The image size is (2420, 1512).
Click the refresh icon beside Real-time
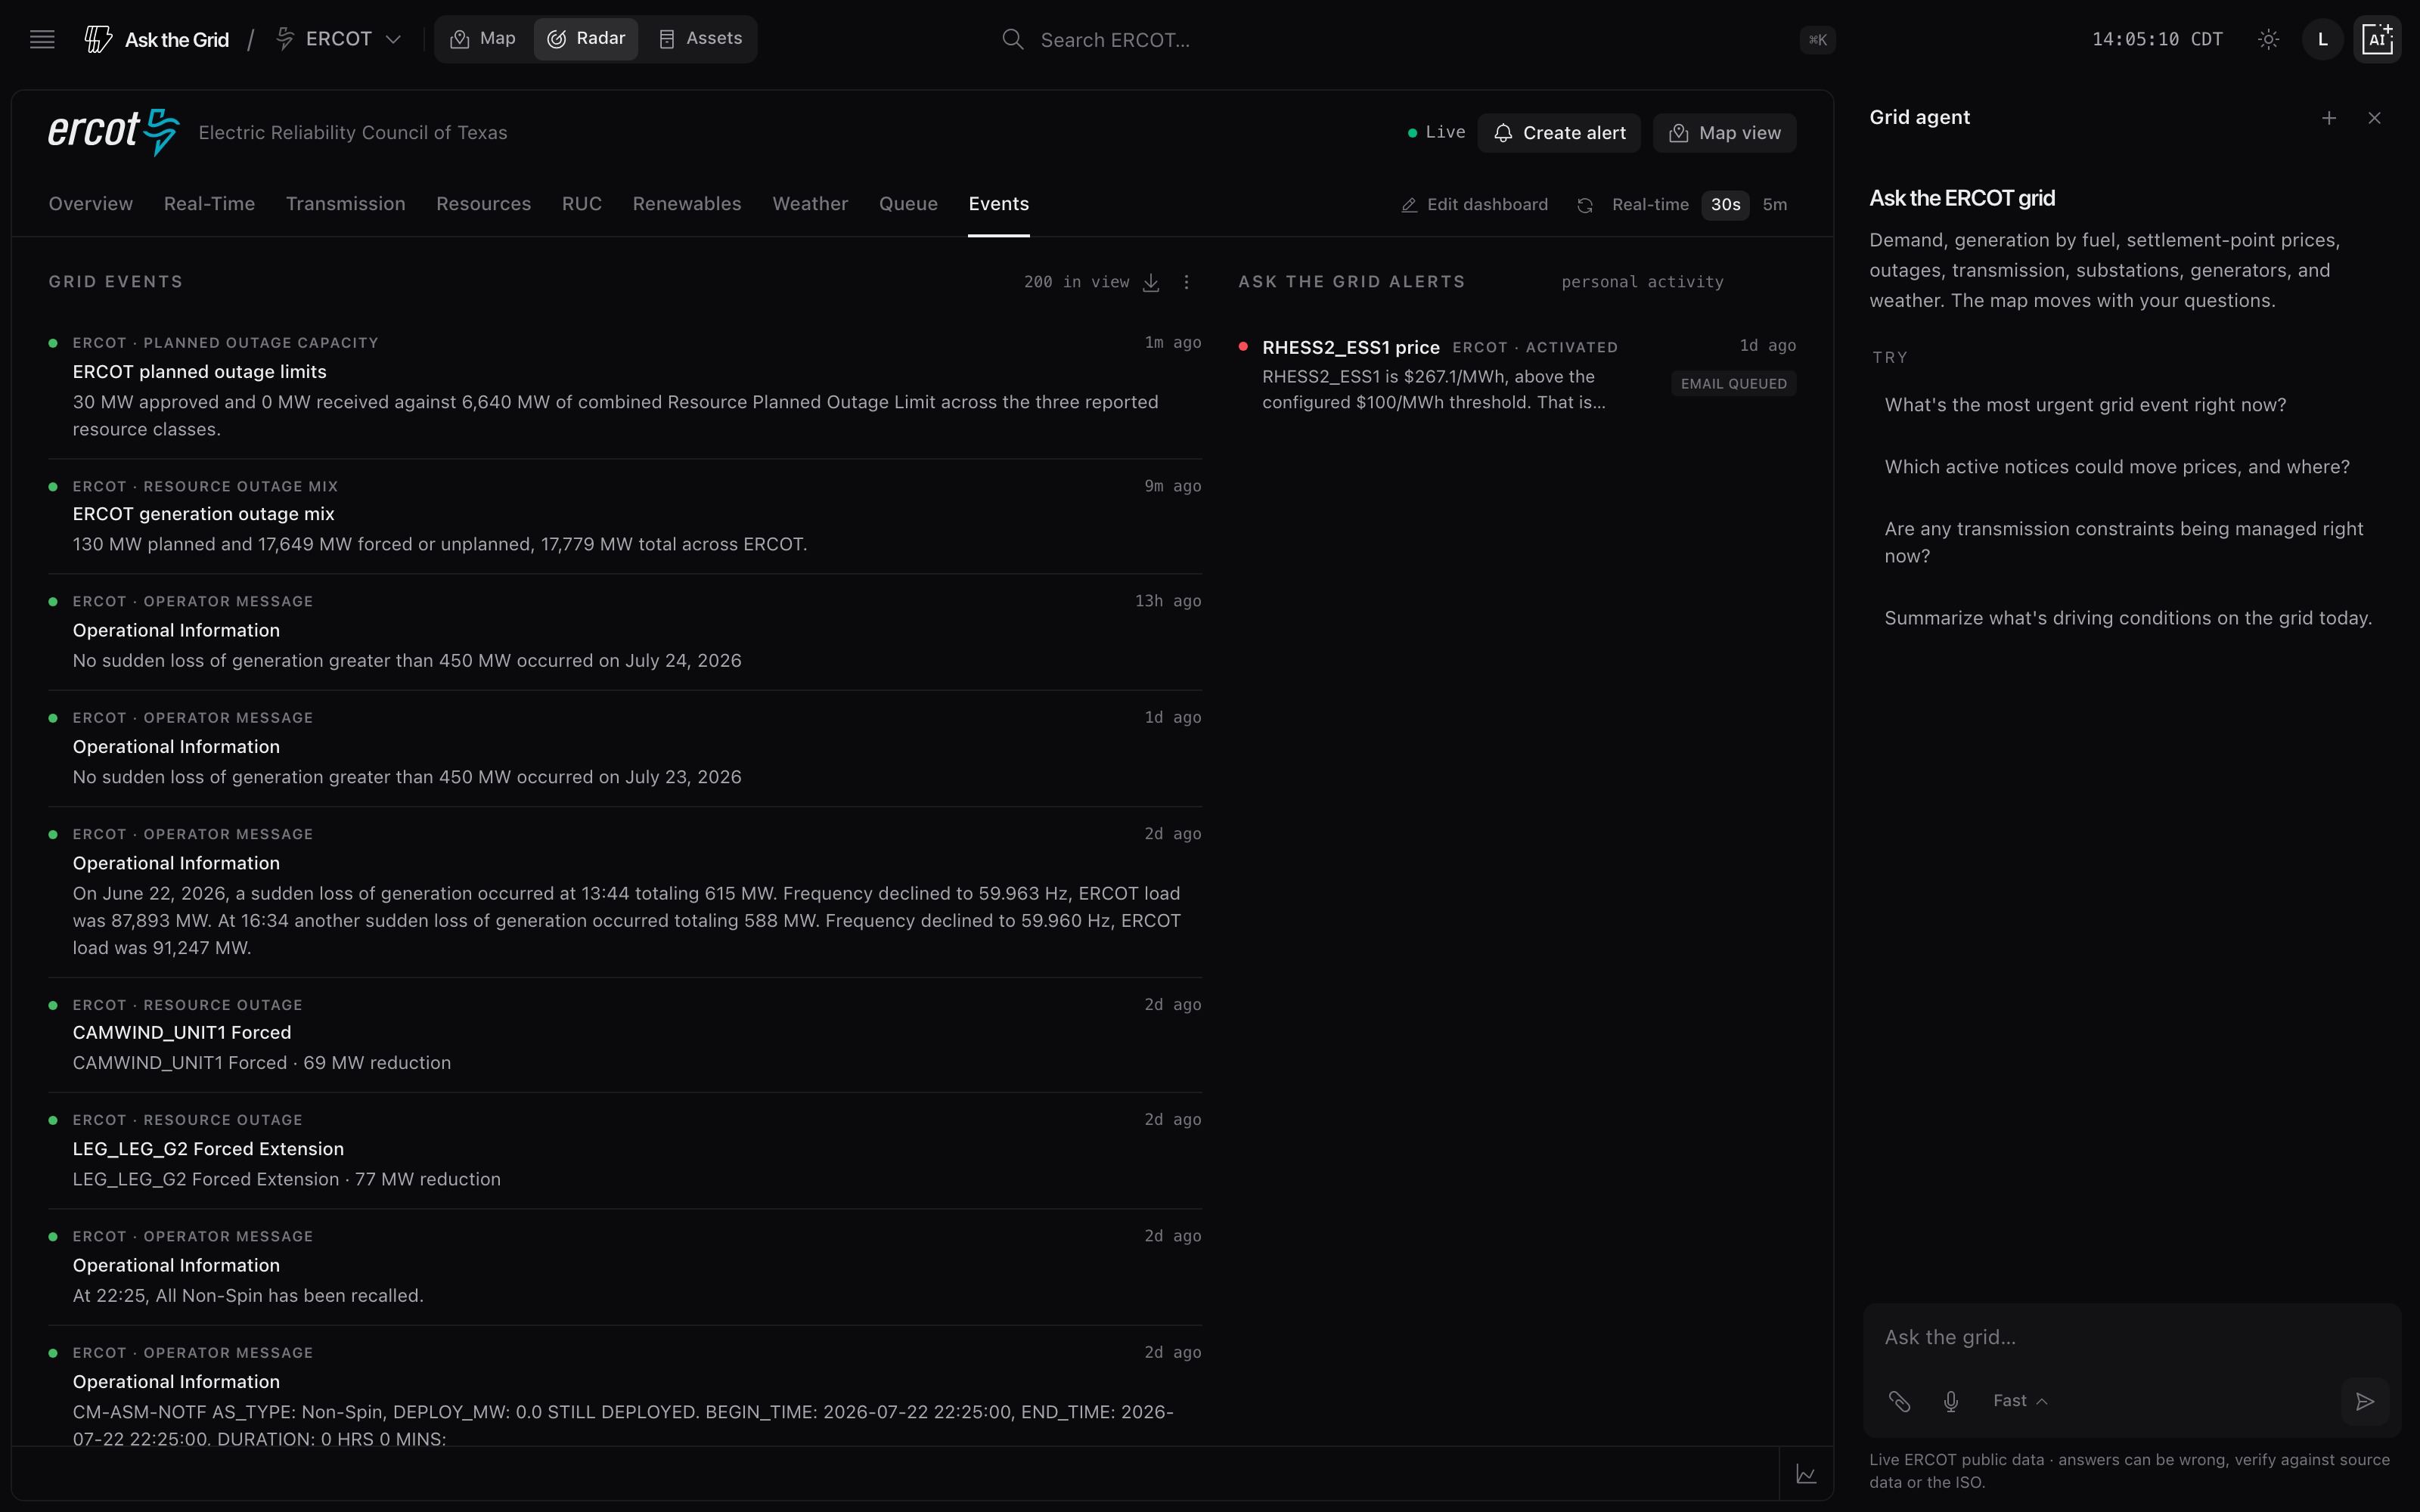click(1585, 205)
